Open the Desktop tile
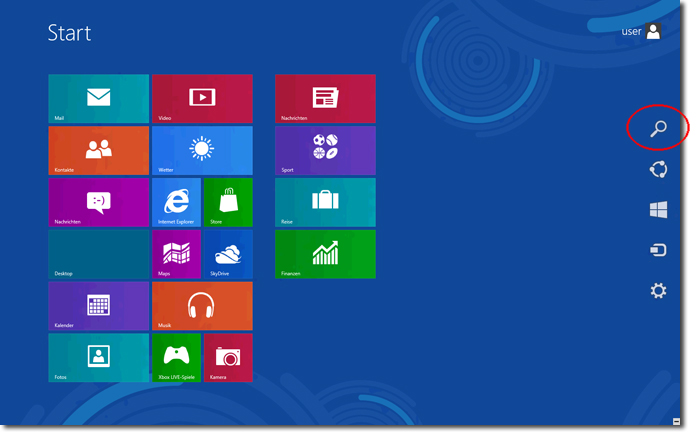Screen dimensions: 700x445 [x=99, y=254]
